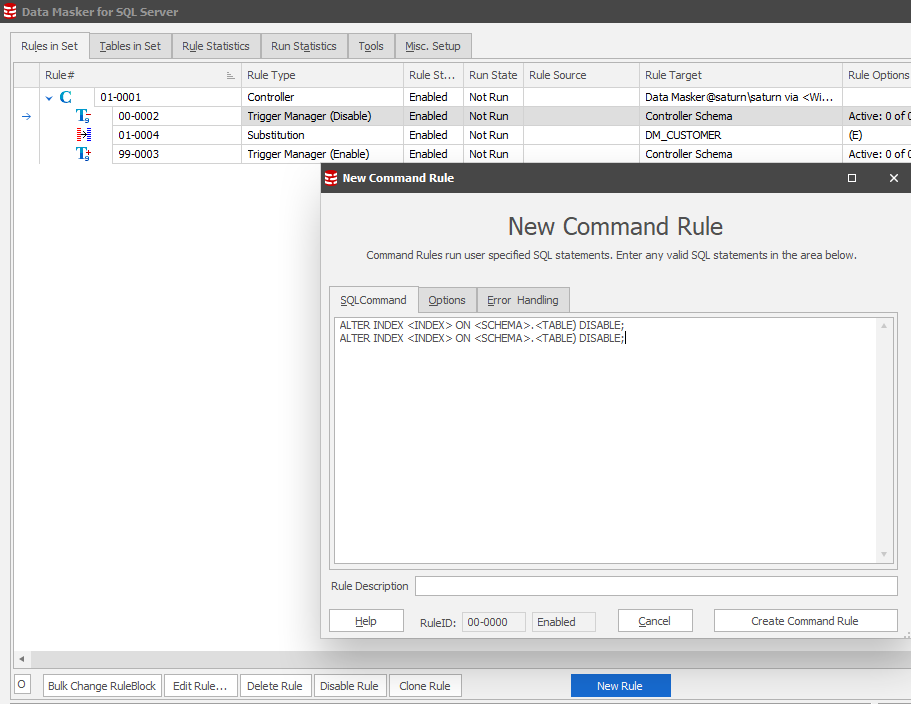Cancel the New Command Rule dialog
This screenshot has width=911, height=704.
(655, 621)
